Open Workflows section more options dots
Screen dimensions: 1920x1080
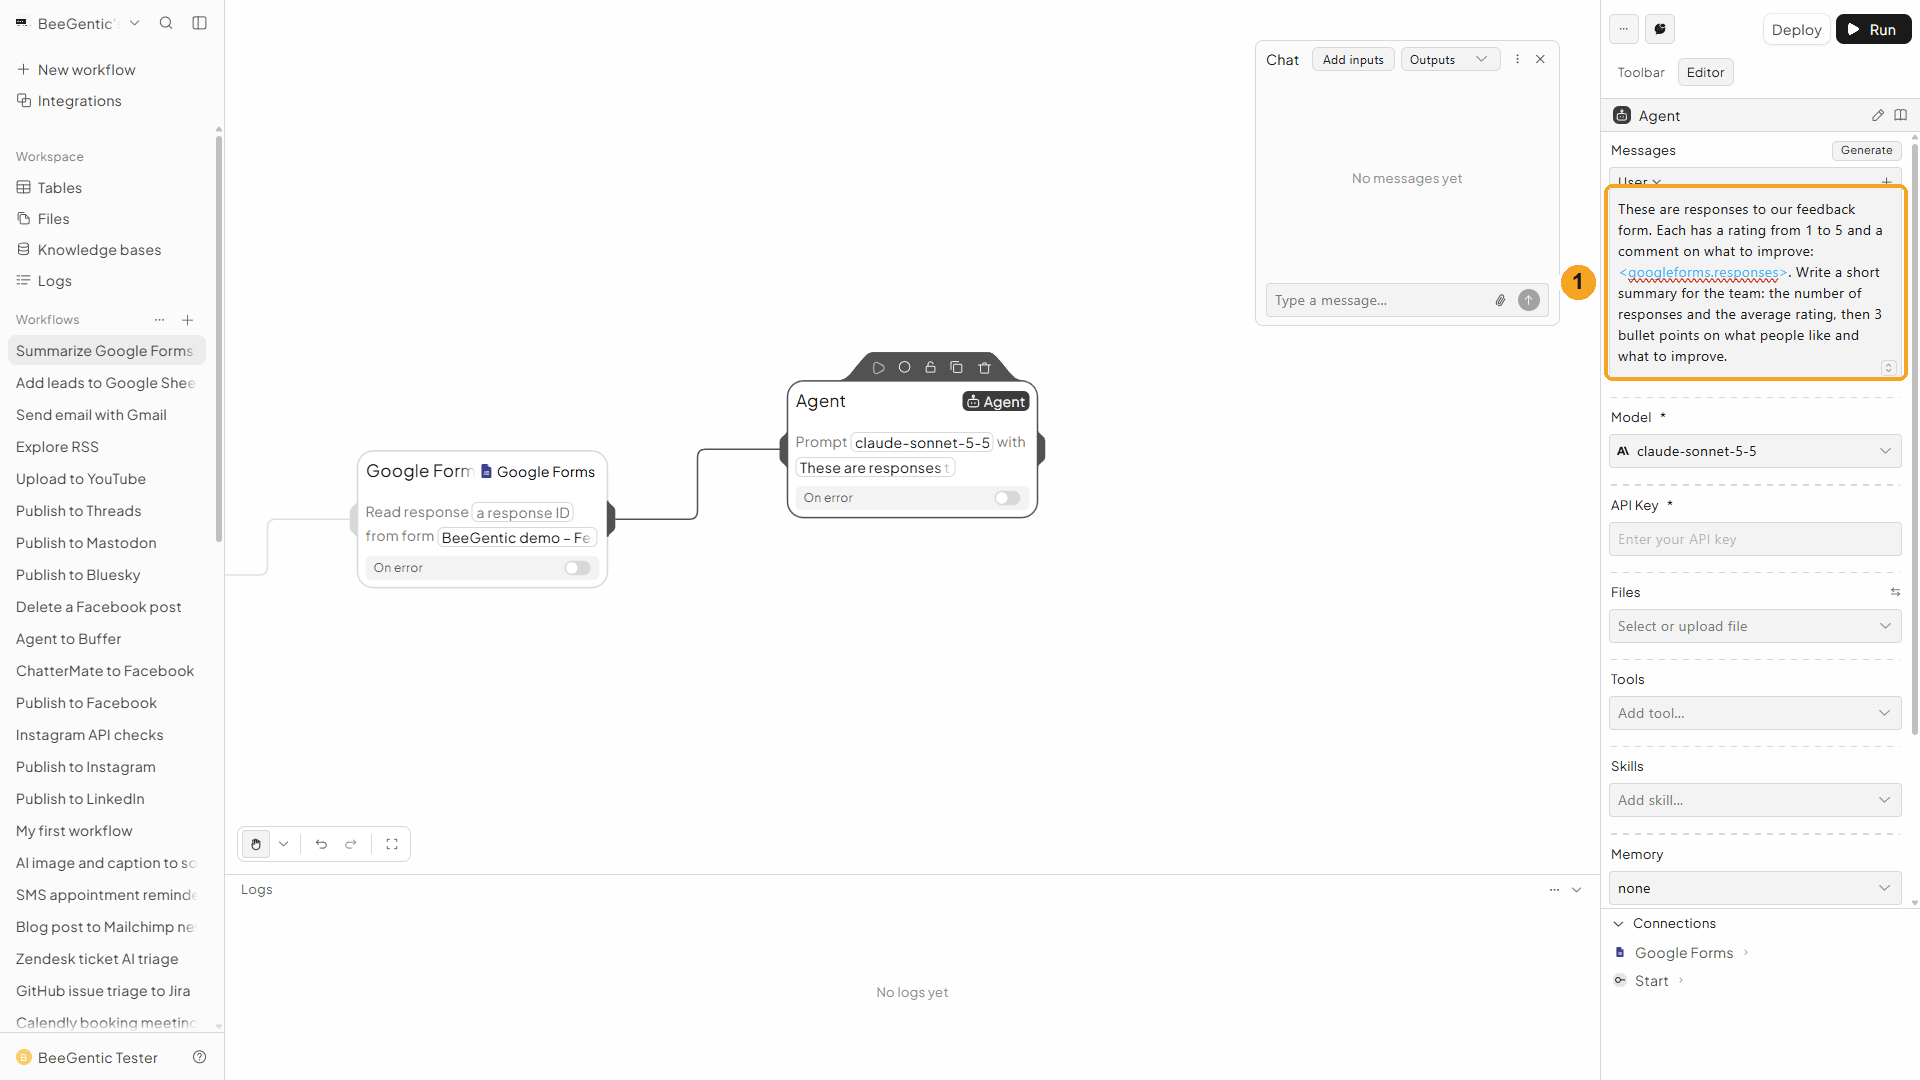point(159,320)
